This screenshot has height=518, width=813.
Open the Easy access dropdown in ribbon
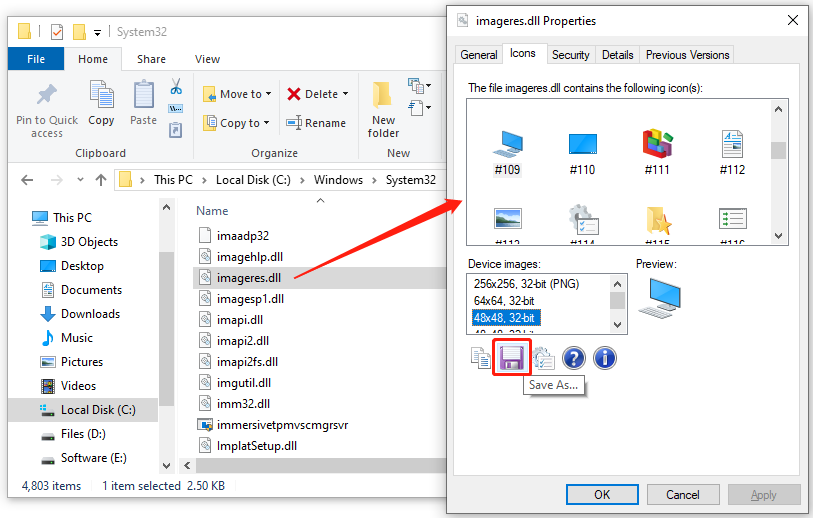pos(419,108)
